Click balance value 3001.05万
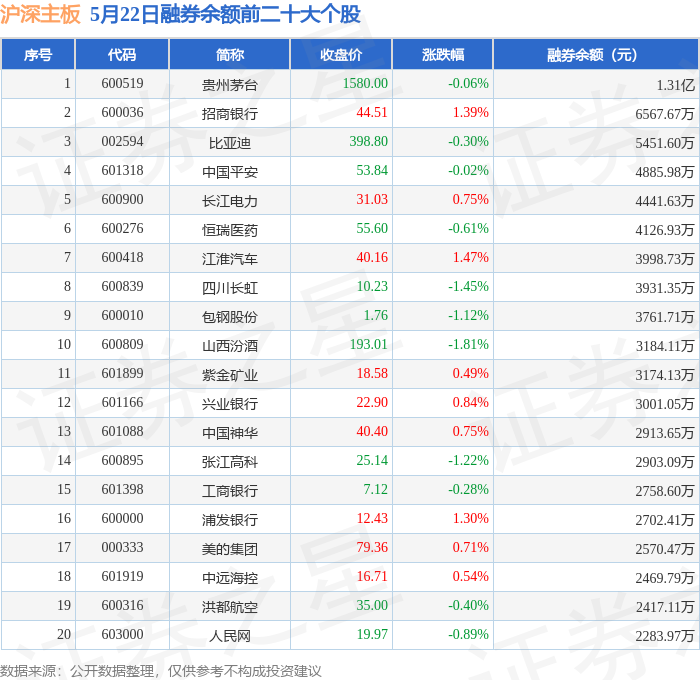Viewport: 700px width, 680px height. [x=665, y=404]
